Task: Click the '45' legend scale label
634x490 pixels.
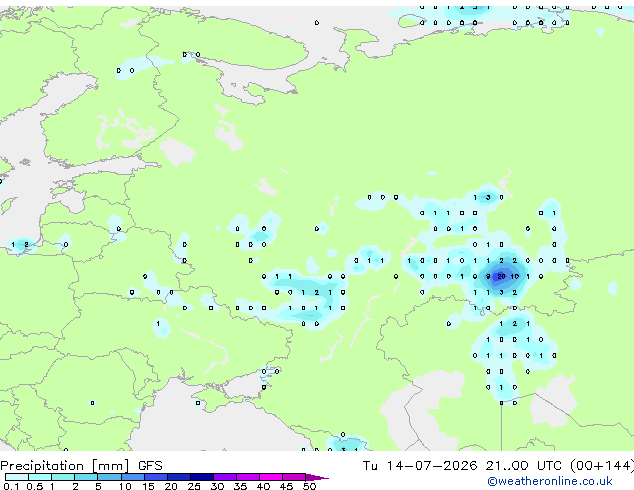Action: click(286, 486)
